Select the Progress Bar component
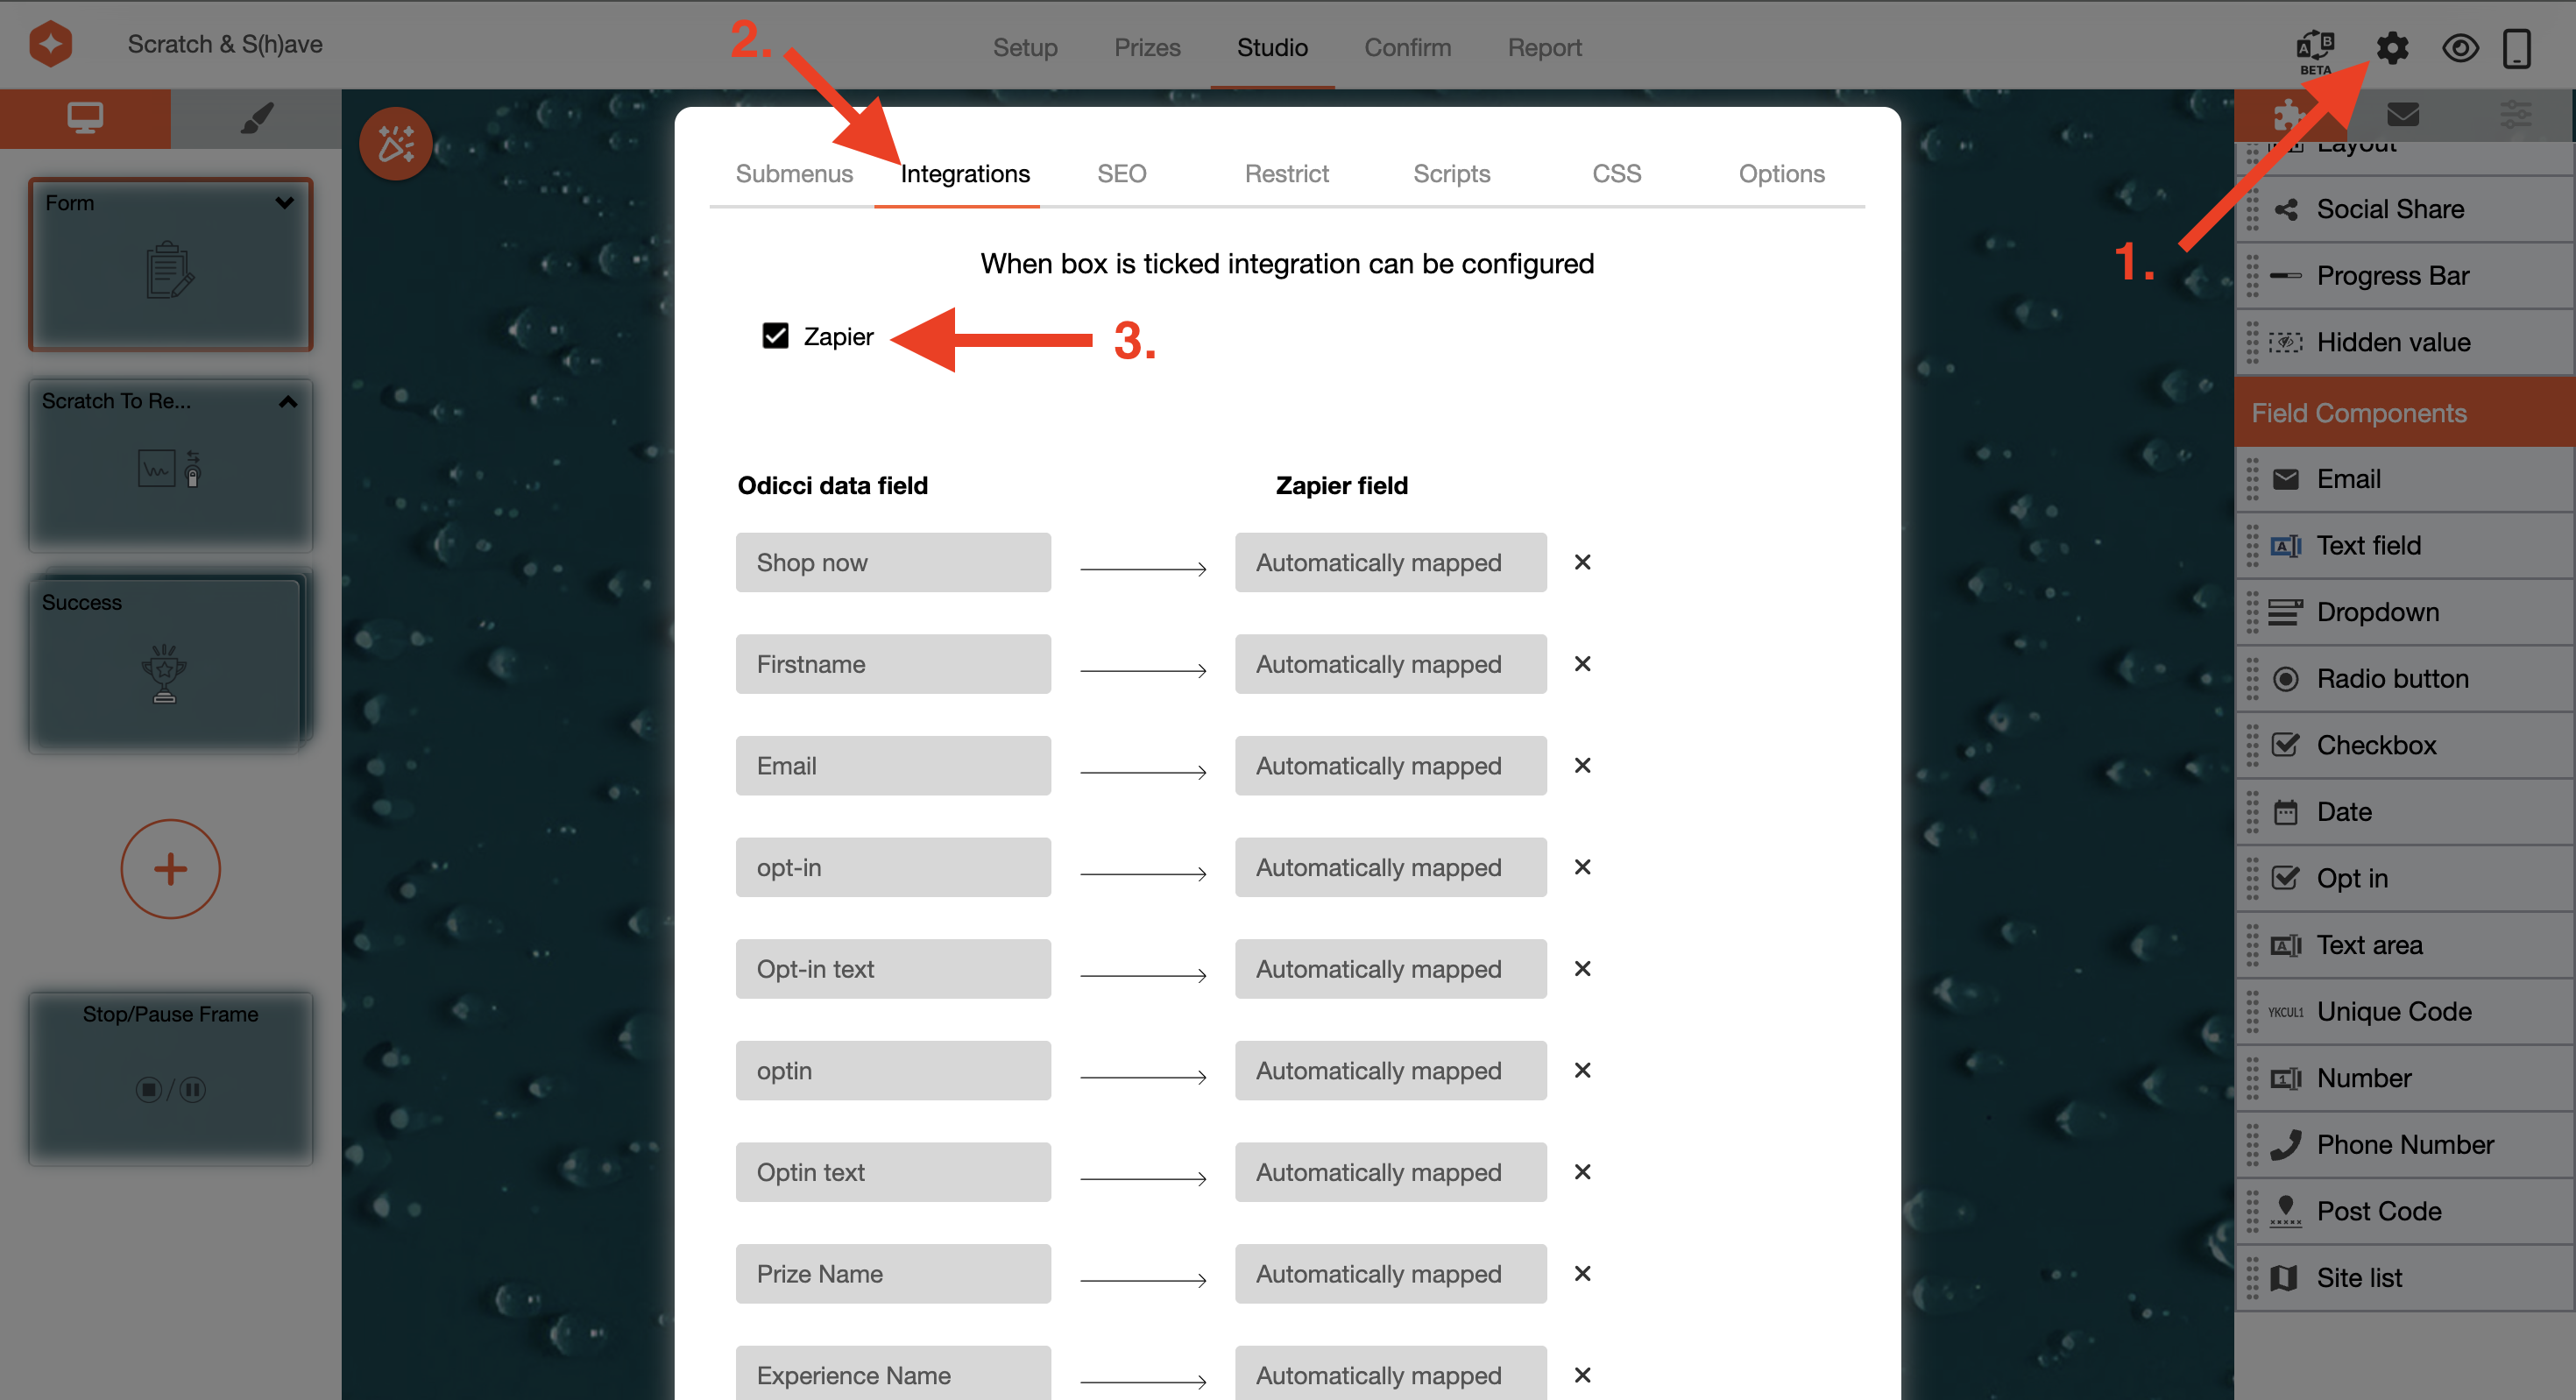This screenshot has width=2576, height=1400. tap(2392, 275)
